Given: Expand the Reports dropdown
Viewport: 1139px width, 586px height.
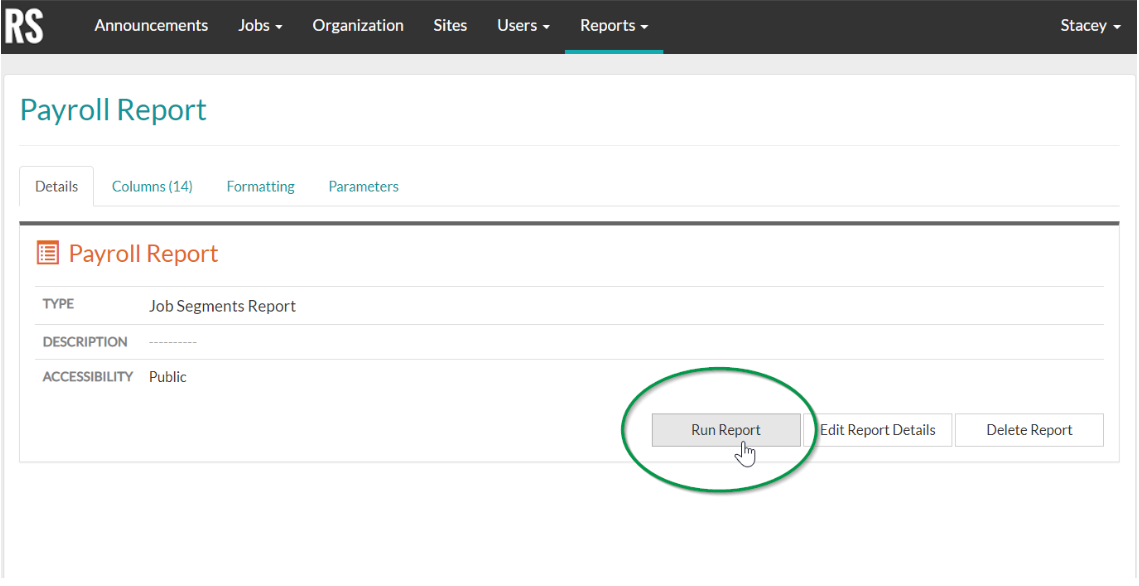Looking at the screenshot, I should 613,26.
